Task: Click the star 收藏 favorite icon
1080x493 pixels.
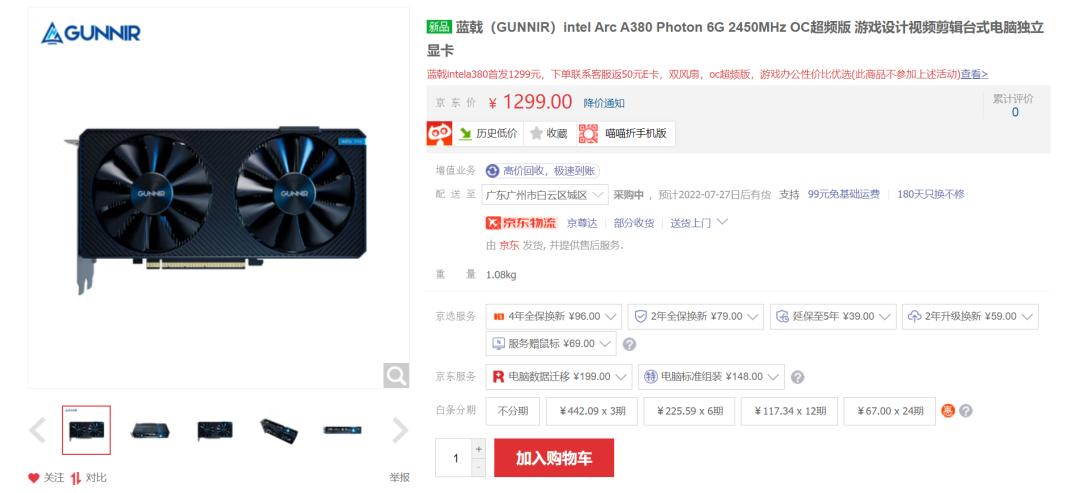Action: 537,134
